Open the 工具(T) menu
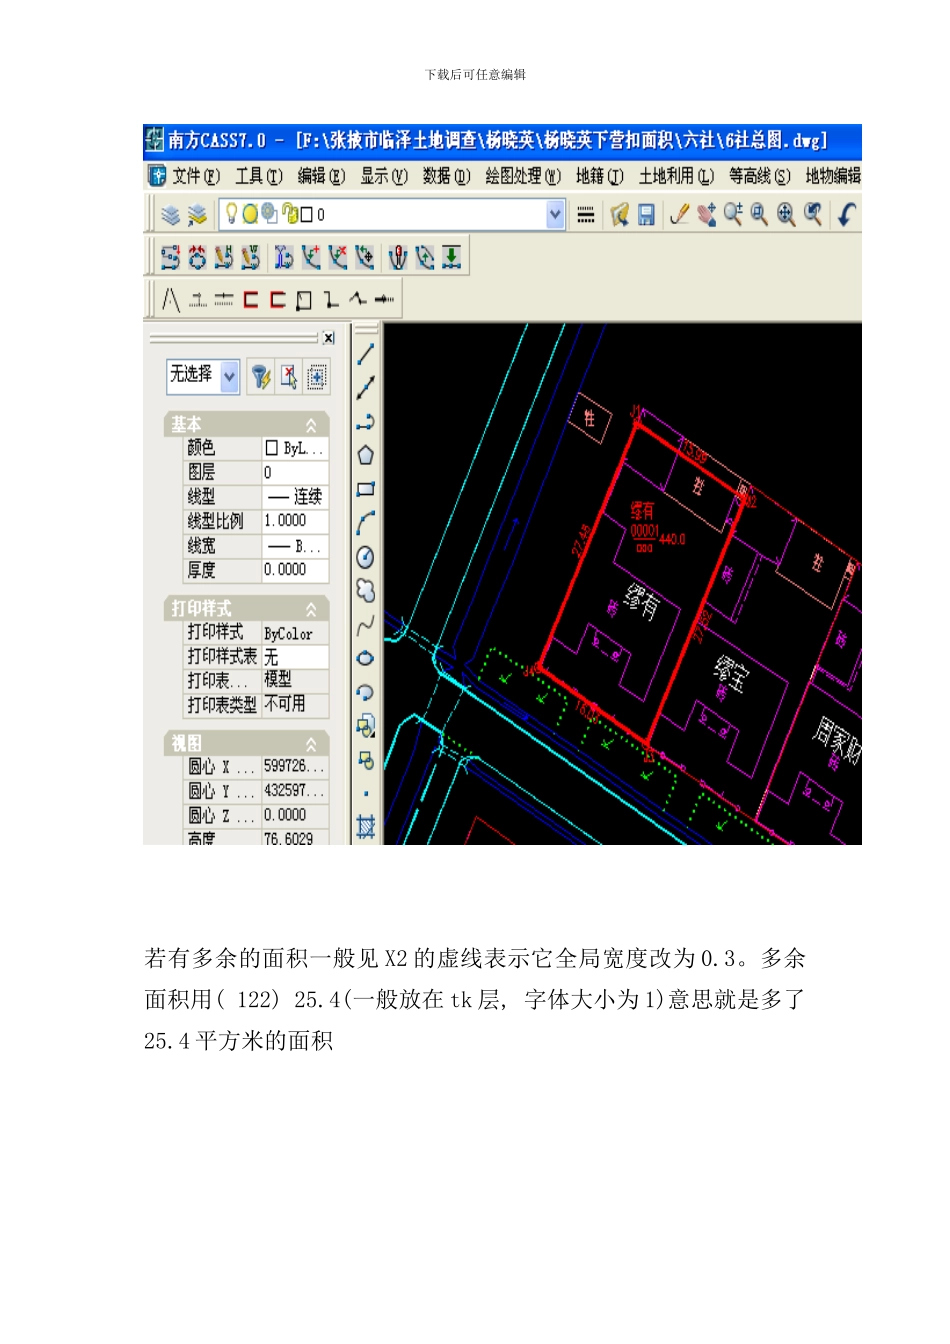The image size is (950, 1344). pos(259,176)
